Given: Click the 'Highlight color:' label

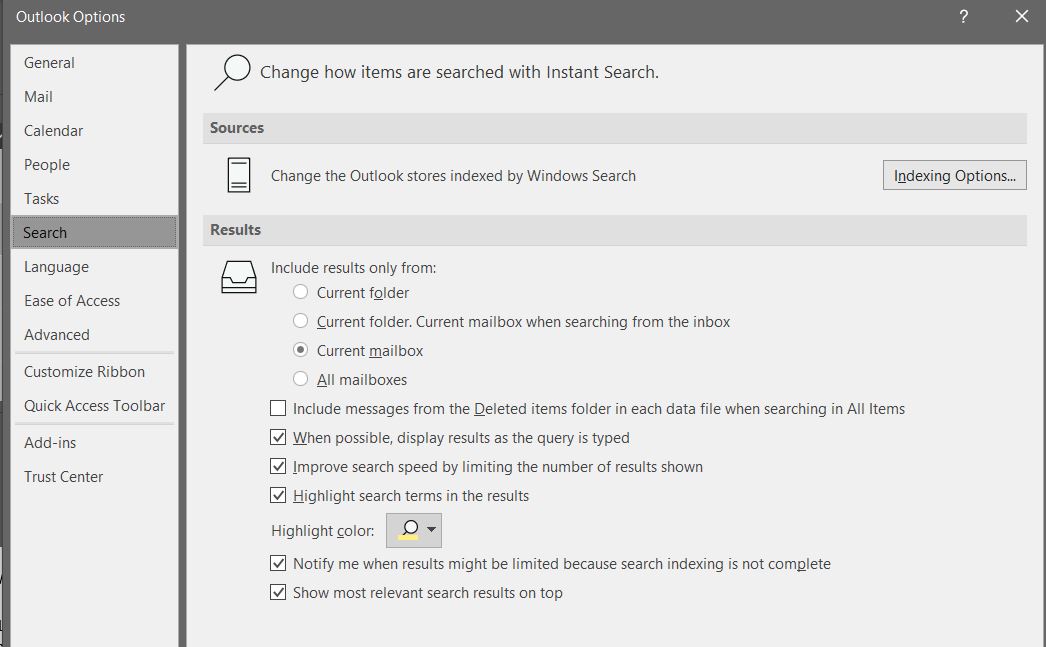Looking at the screenshot, I should pos(323,531).
